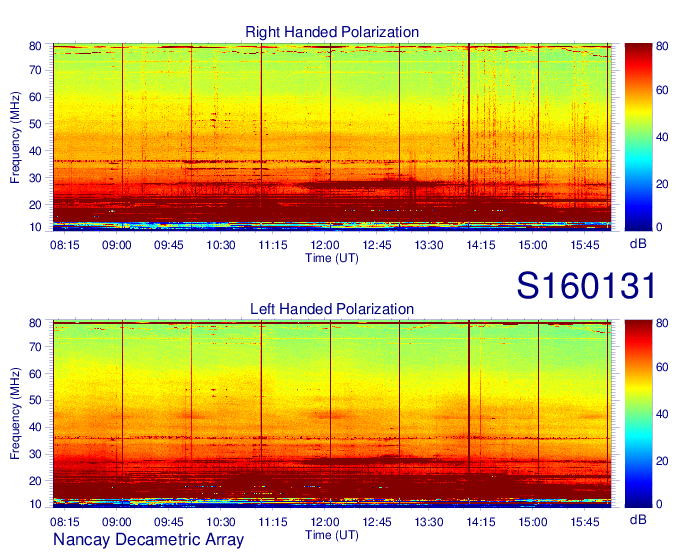Click the 30 MHz frequency tick of Left Handed plot

(x=35, y=454)
